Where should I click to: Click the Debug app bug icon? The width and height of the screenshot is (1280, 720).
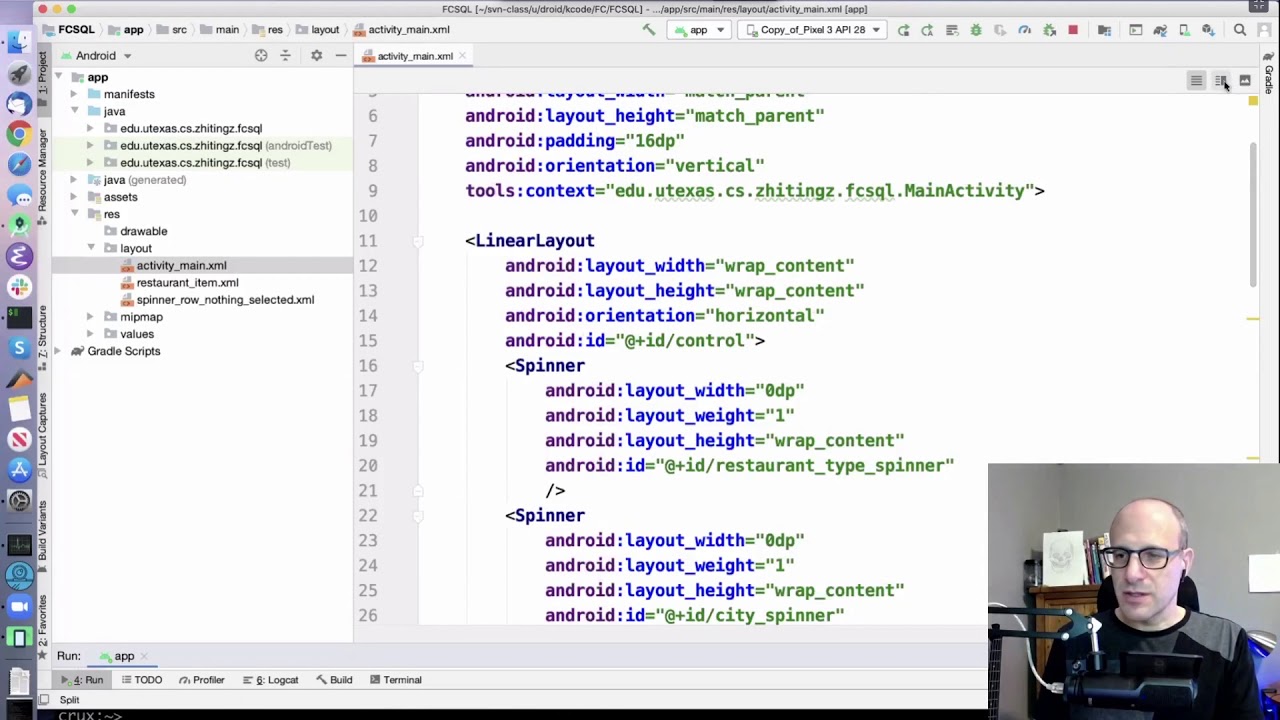click(x=976, y=30)
